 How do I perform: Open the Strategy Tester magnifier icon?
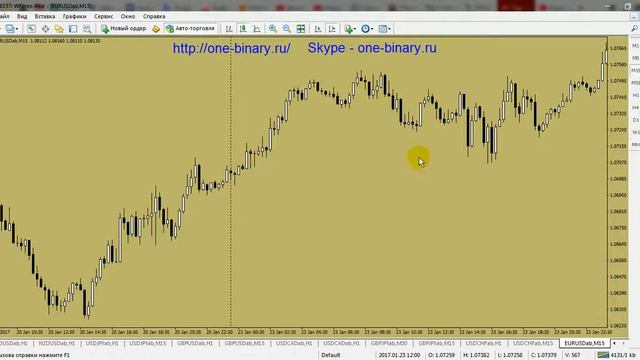click(87, 29)
